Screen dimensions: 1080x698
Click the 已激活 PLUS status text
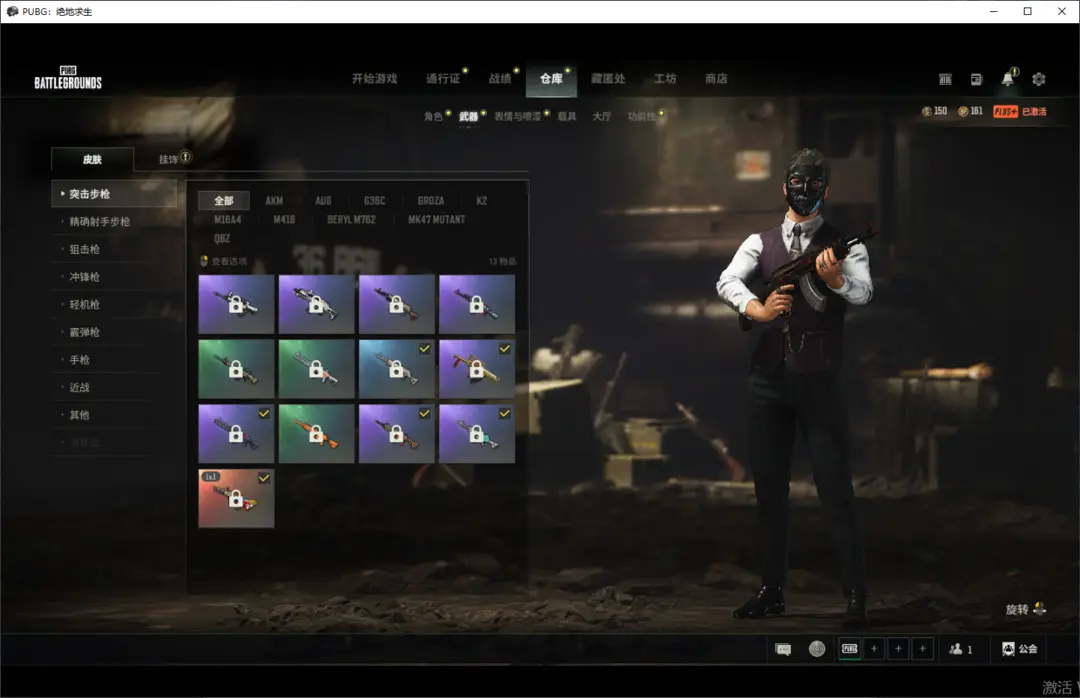(1034, 112)
